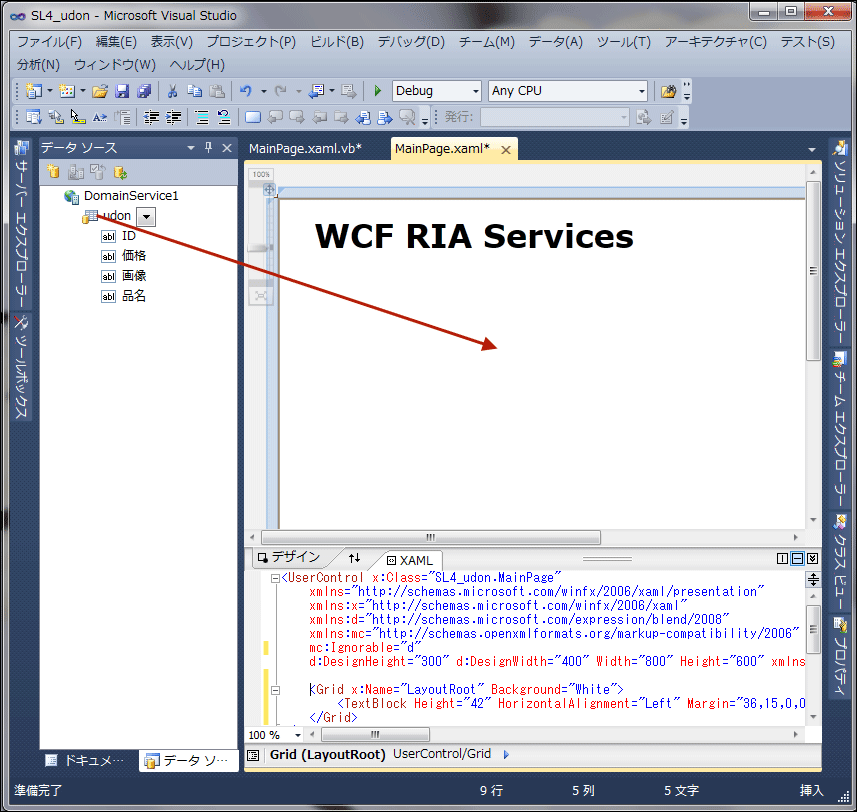Open the 編集(E) menu
Image resolution: width=857 pixels, height=812 pixels.
pyautogui.click(x=116, y=42)
